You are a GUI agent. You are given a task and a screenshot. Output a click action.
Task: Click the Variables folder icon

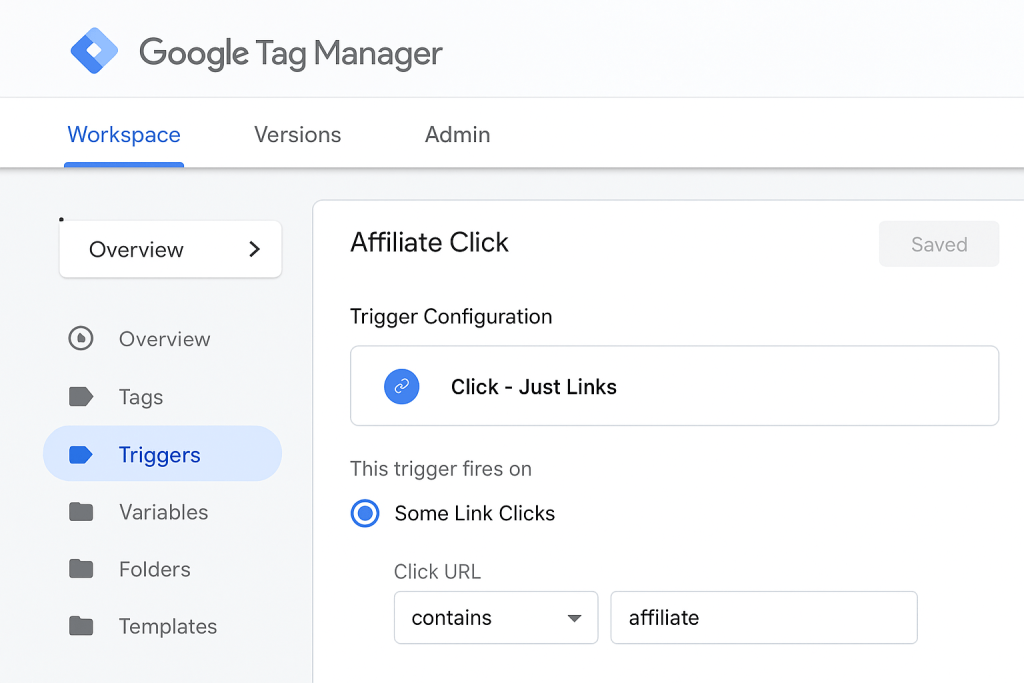pos(81,512)
